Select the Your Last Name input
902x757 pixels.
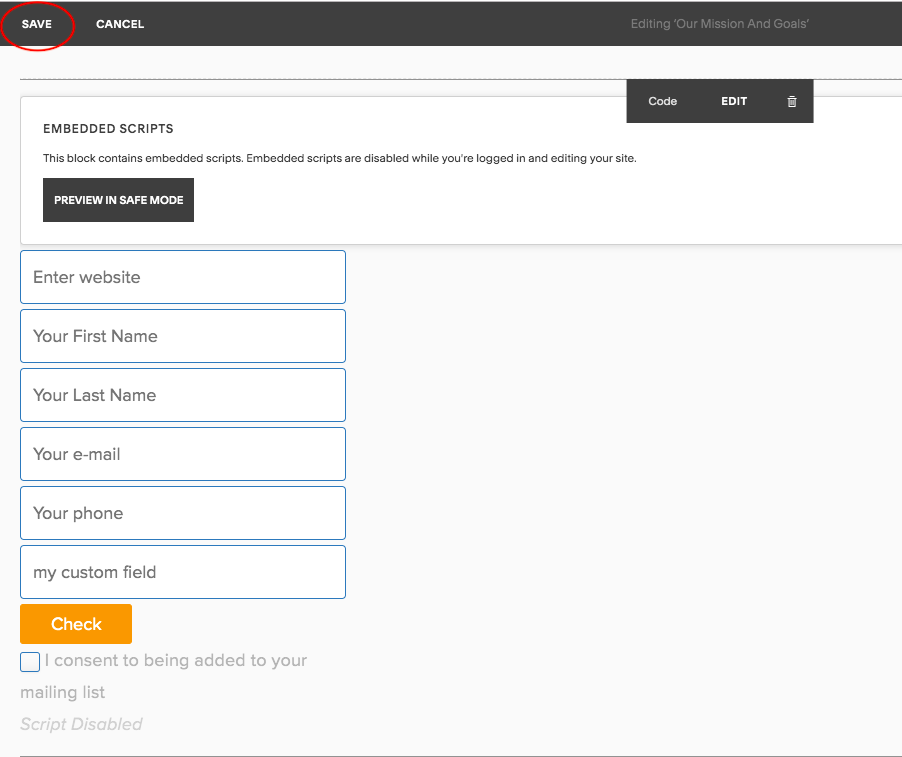pyautogui.click(x=183, y=395)
